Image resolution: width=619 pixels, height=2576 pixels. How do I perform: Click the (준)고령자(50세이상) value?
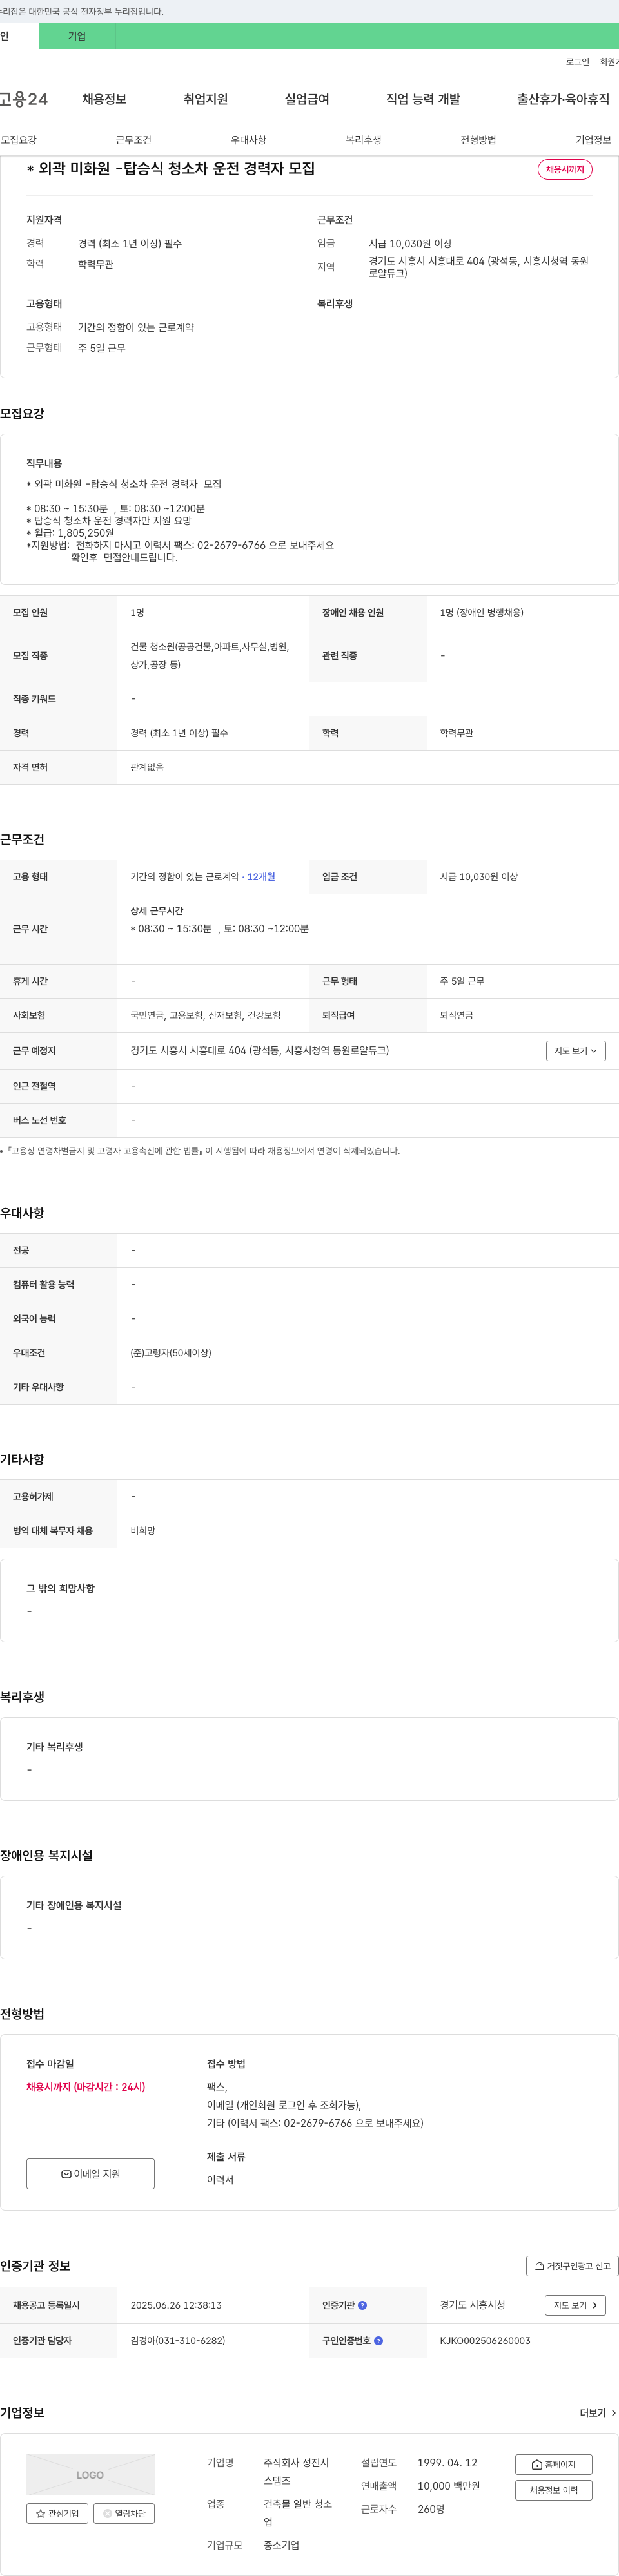[171, 1353]
